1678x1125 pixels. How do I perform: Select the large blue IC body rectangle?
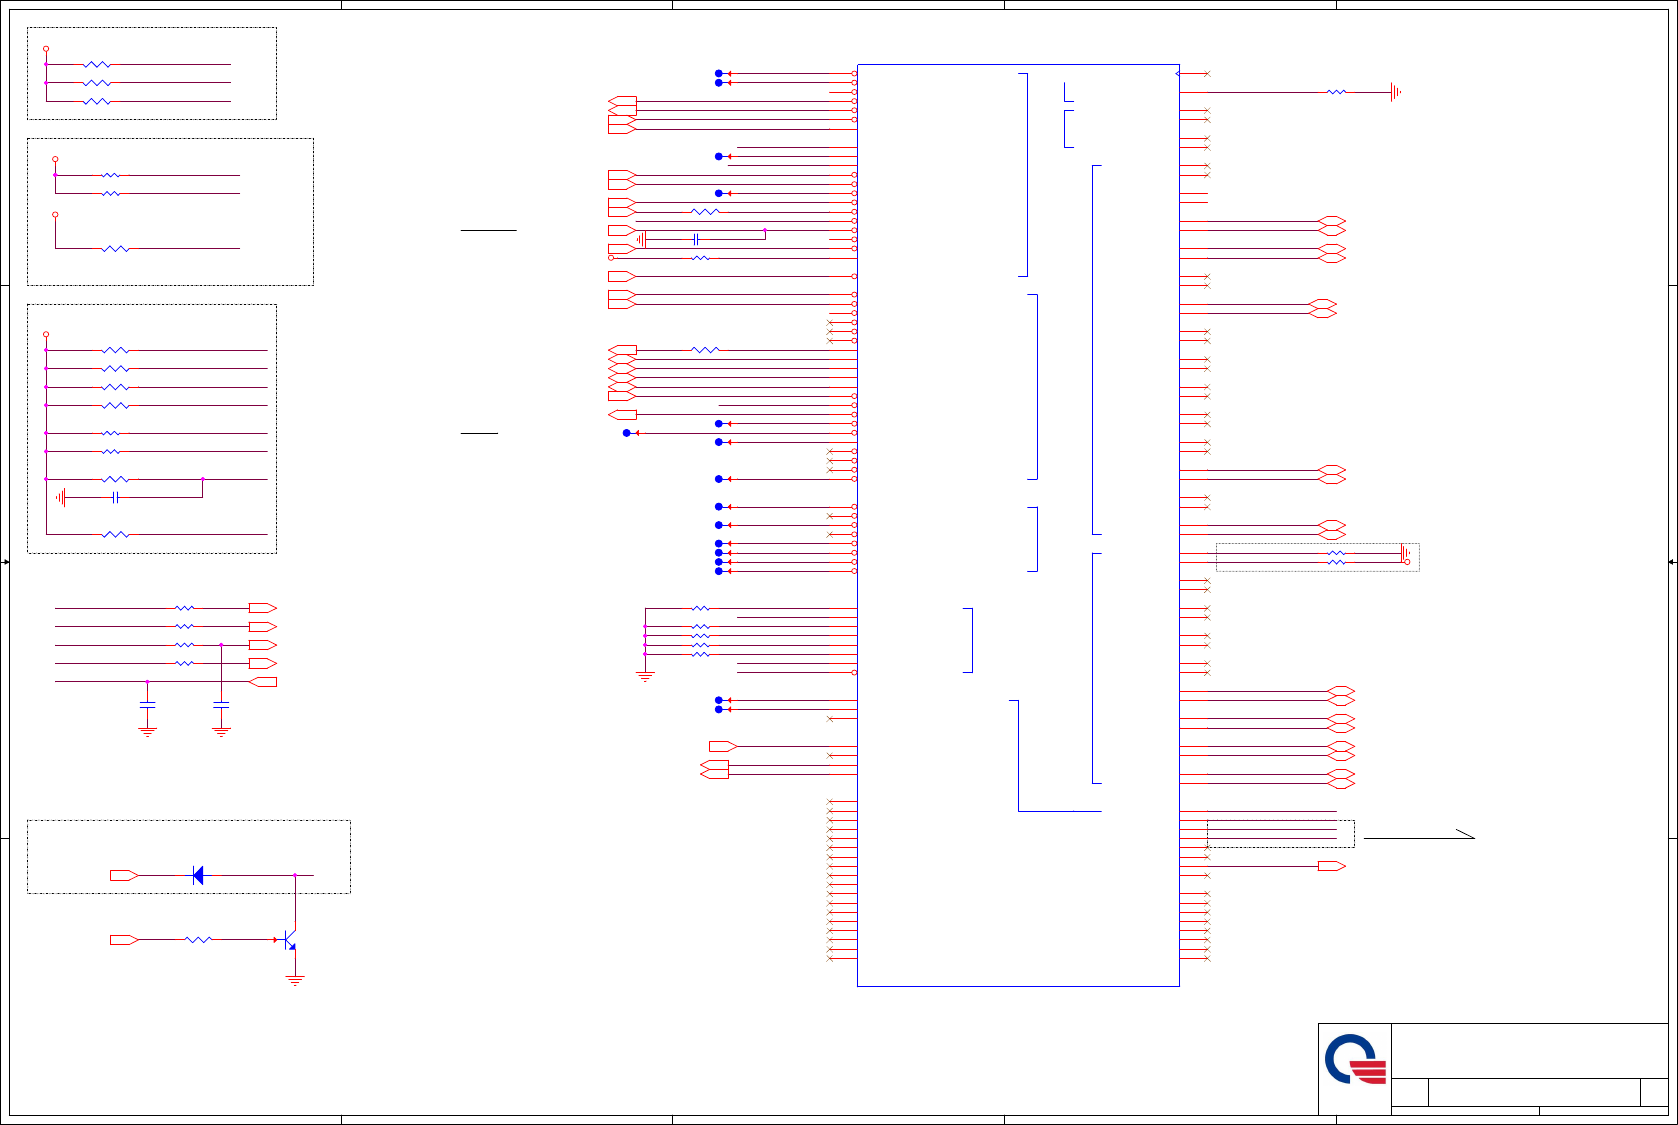tap(1018, 525)
